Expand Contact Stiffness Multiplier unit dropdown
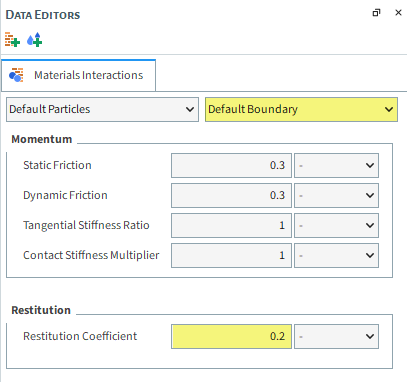 click(336, 255)
